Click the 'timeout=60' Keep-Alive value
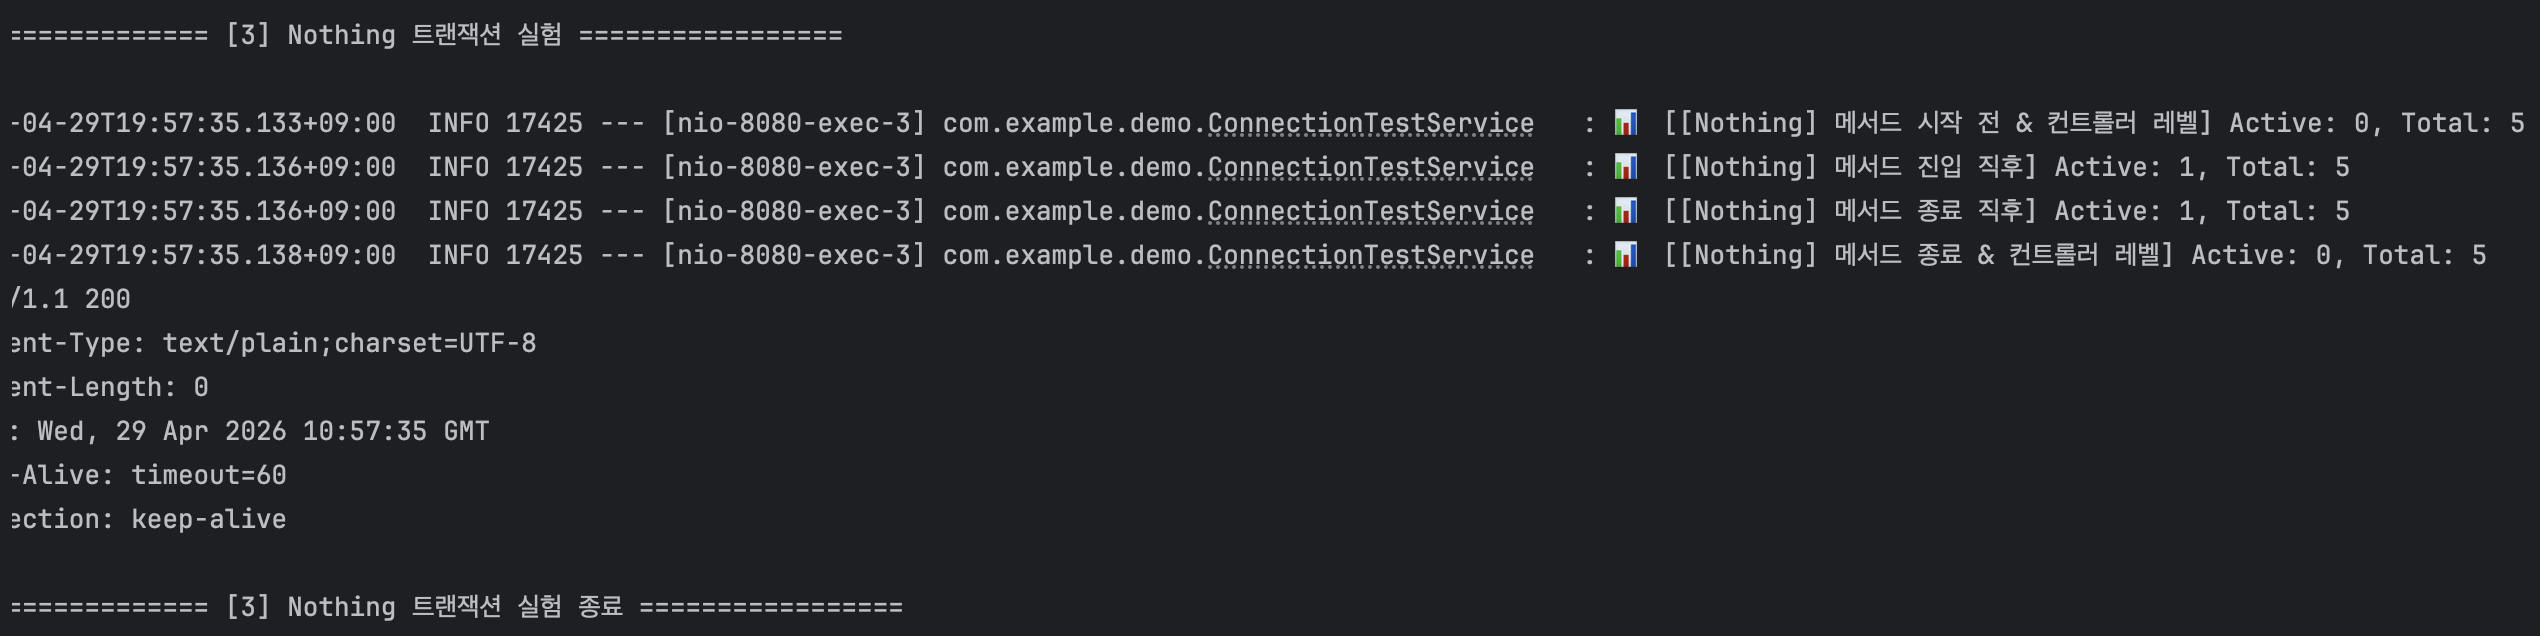The height and width of the screenshot is (636, 2540). point(209,475)
